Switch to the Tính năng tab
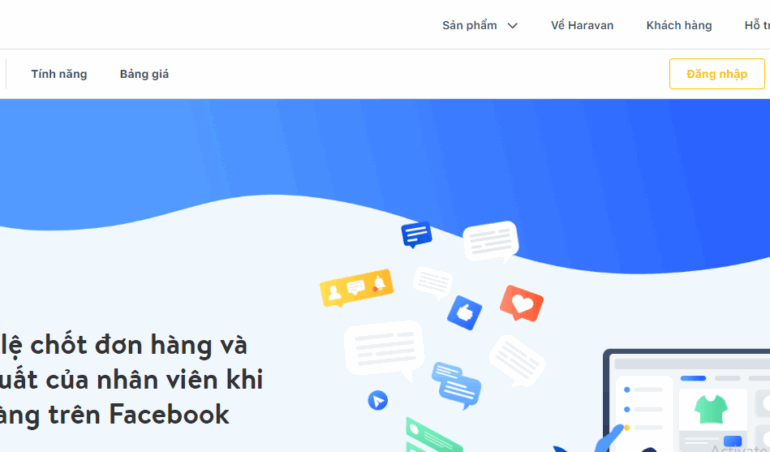The width and height of the screenshot is (770, 452). pyautogui.click(x=59, y=74)
